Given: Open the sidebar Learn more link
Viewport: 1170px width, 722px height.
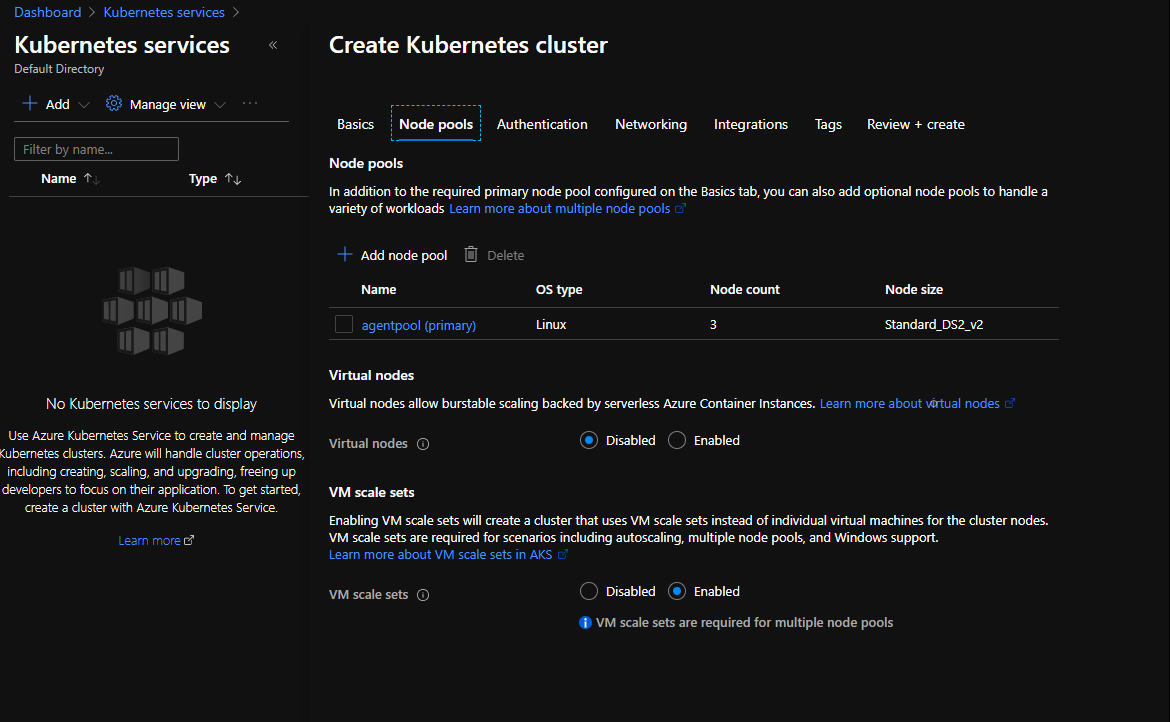Looking at the screenshot, I should 149,541.
